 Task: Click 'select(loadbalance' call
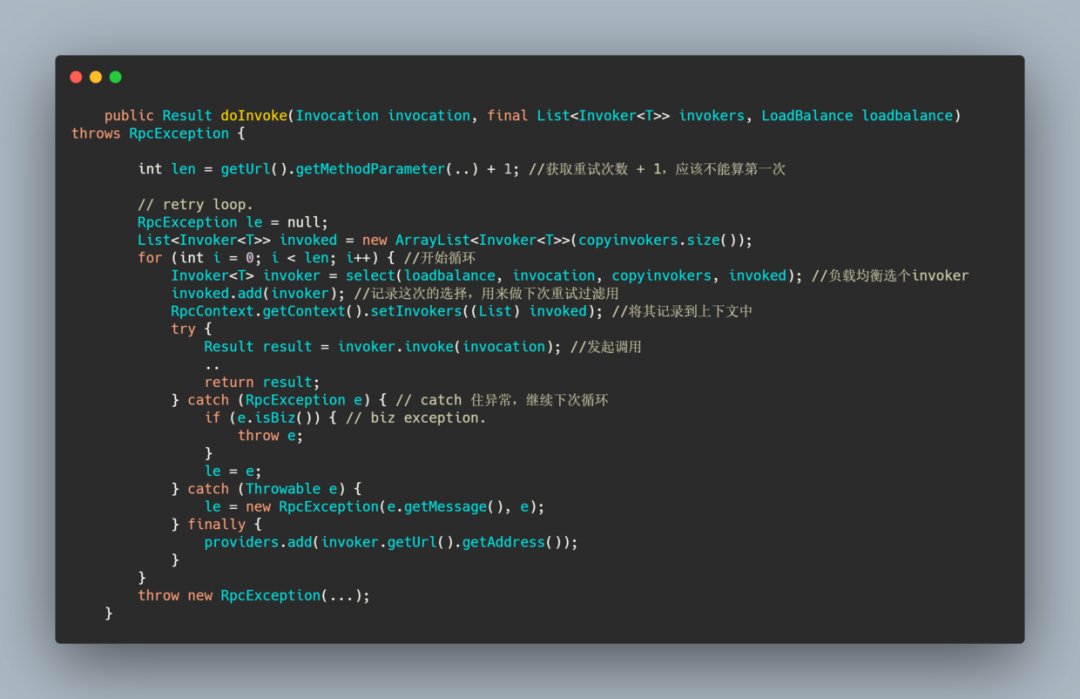click(x=420, y=276)
